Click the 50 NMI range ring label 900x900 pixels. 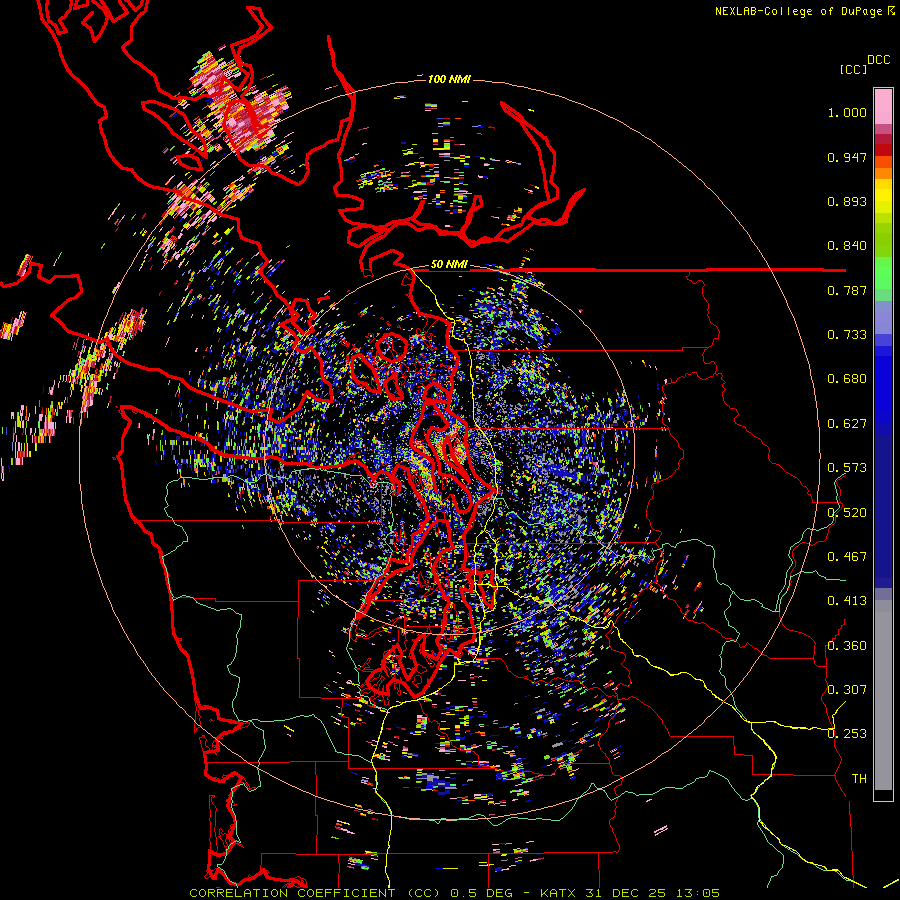449,265
